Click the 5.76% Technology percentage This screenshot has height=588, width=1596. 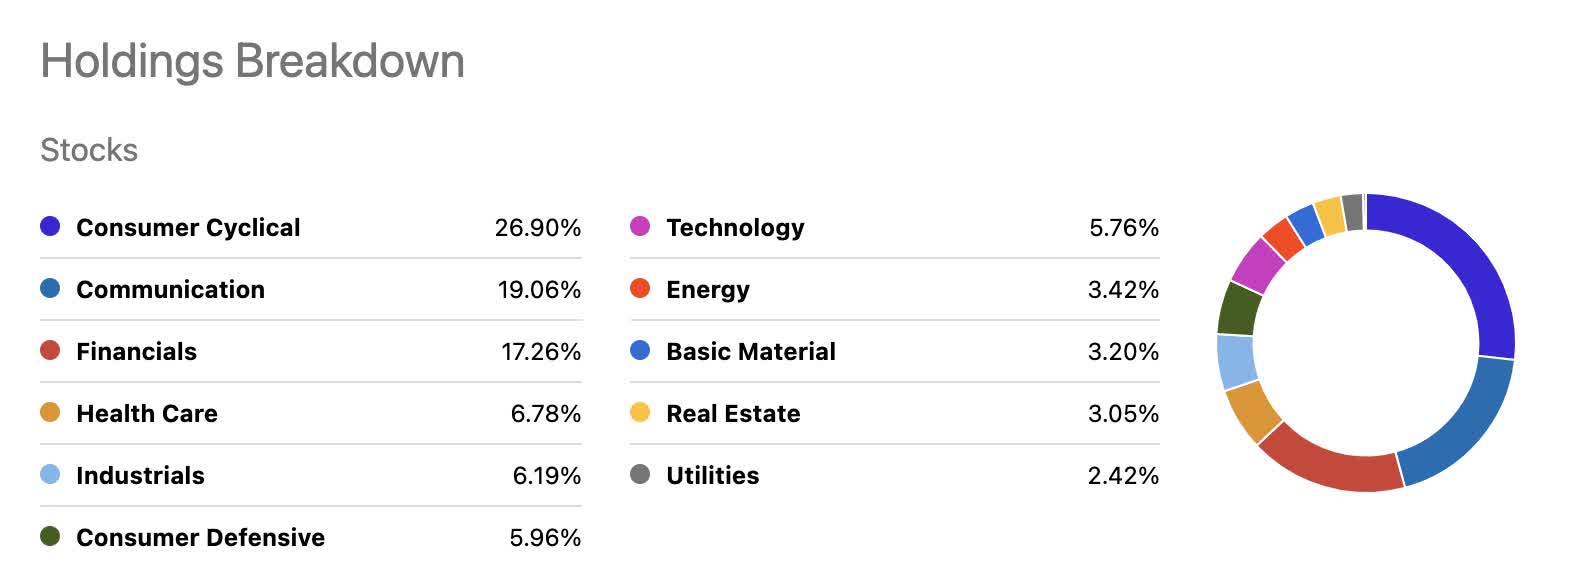(x=1123, y=228)
